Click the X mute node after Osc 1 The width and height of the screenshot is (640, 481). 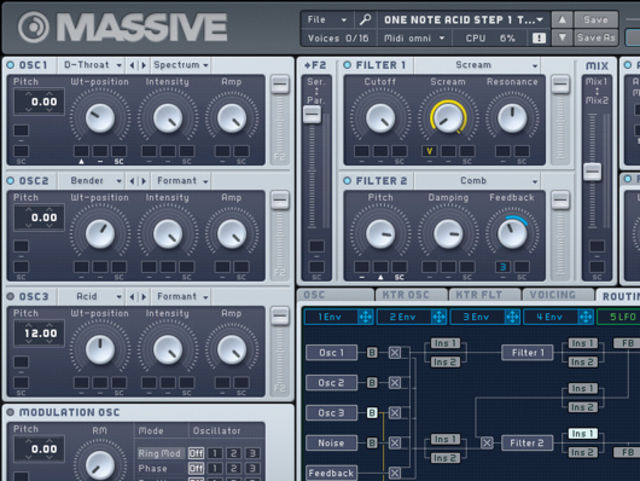click(395, 353)
